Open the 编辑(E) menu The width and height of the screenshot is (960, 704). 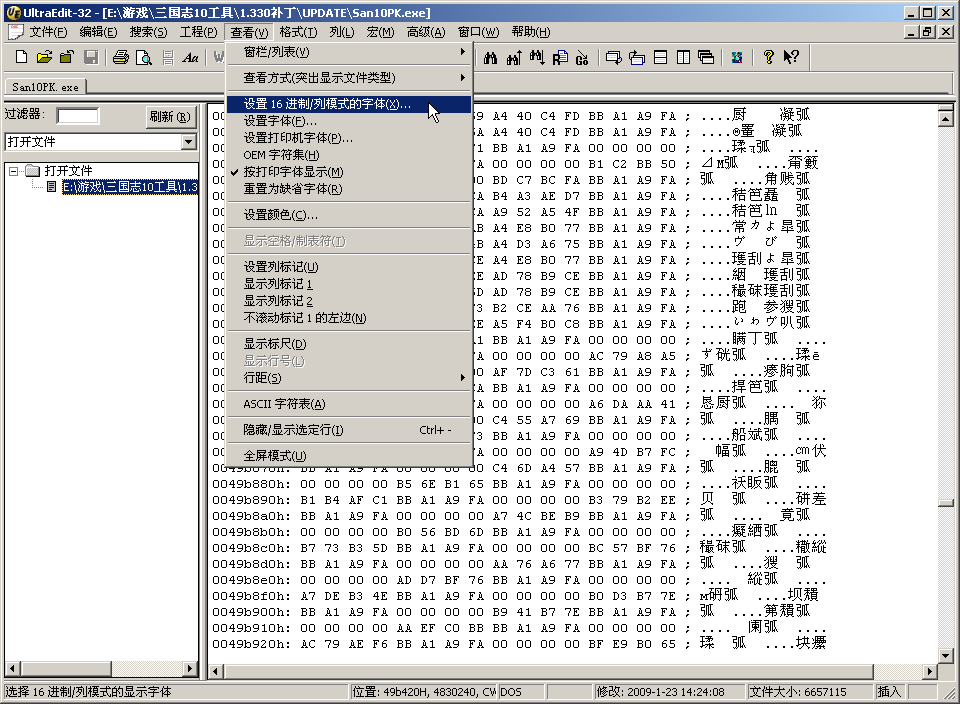coord(98,32)
